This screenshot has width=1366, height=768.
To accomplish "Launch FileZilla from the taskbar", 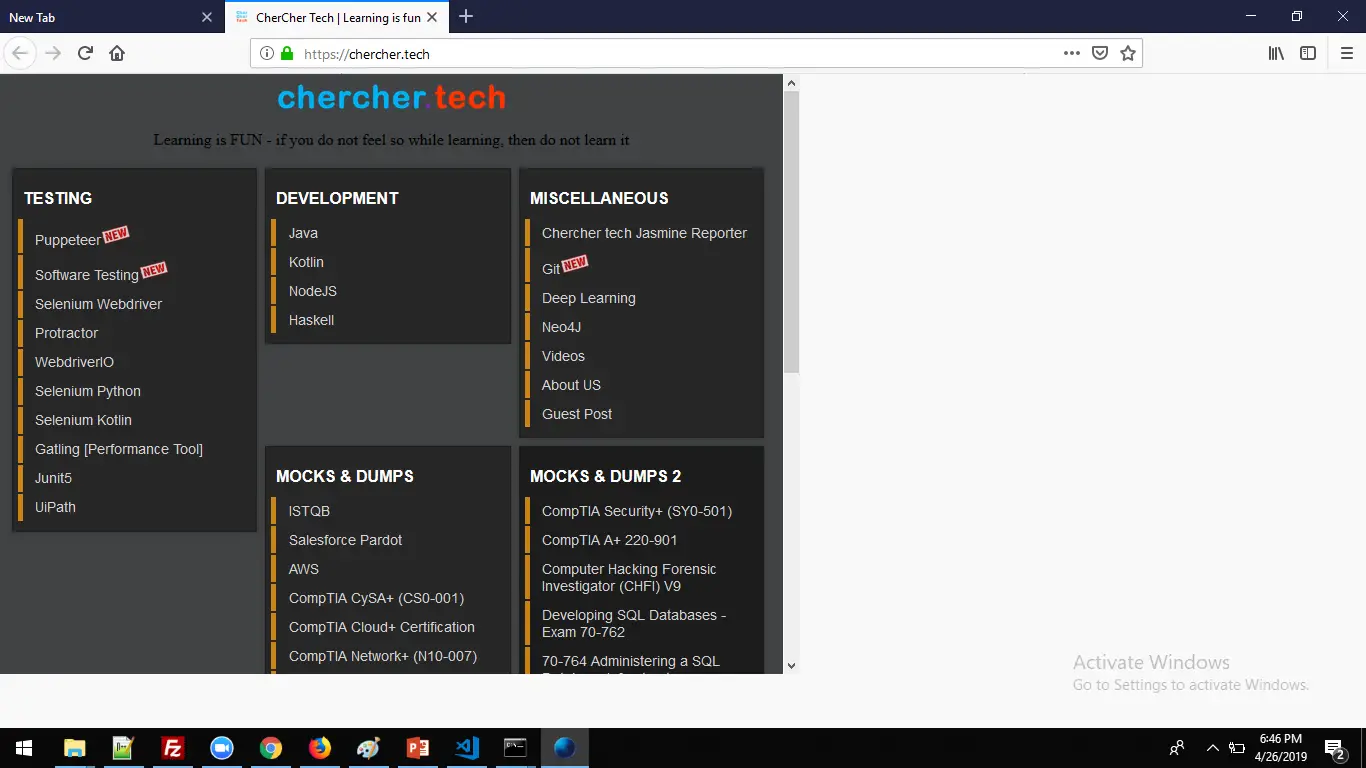I will [x=172, y=748].
